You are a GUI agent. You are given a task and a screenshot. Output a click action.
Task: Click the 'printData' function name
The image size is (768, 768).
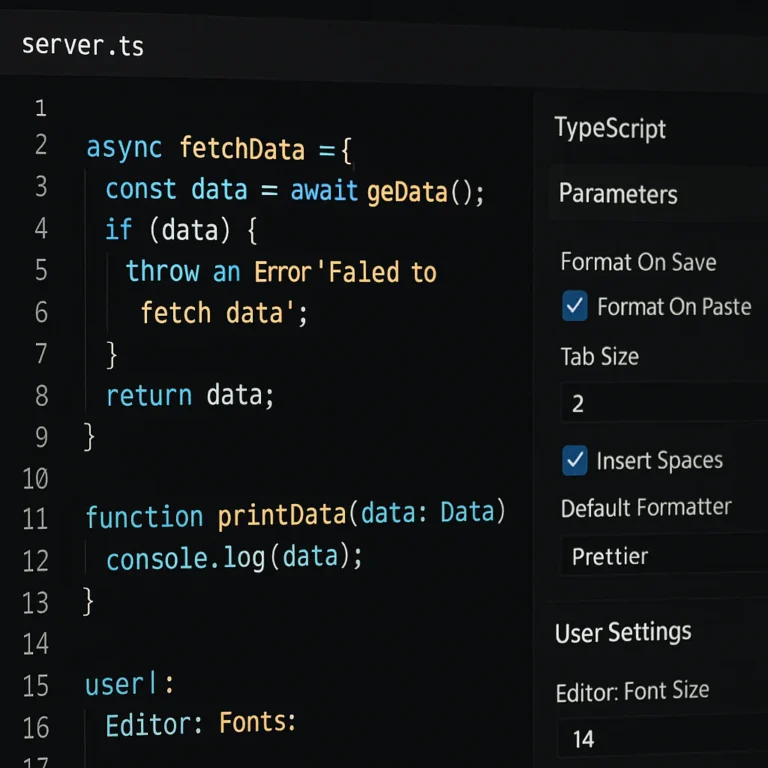coord(282,515)
